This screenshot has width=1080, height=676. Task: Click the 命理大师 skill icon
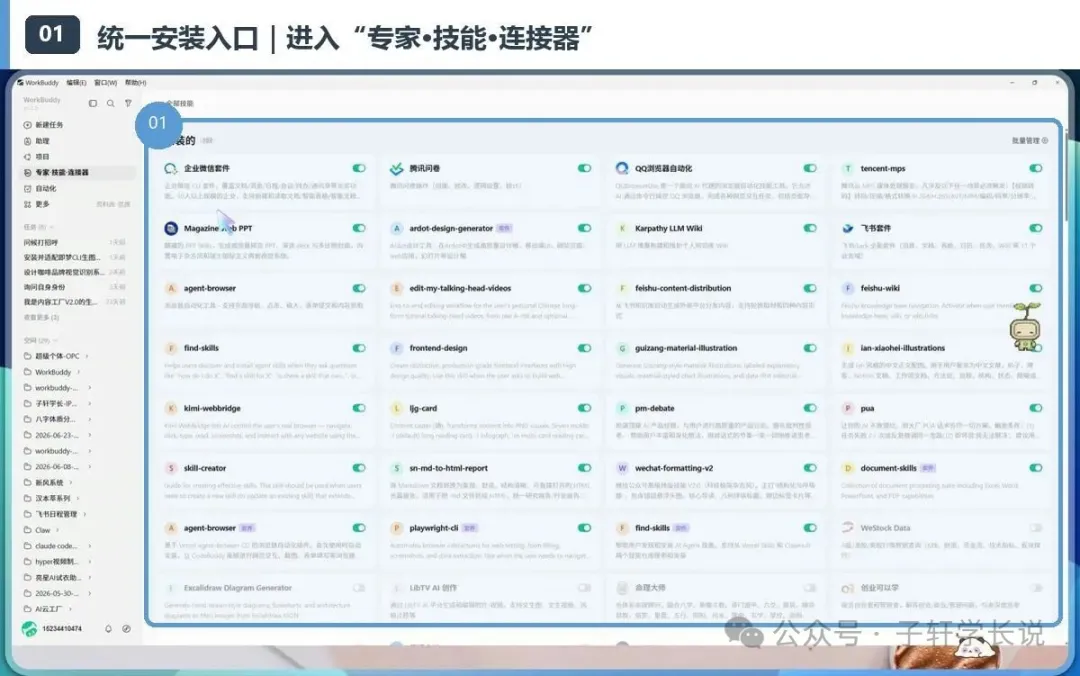click(x=622, y=588)
